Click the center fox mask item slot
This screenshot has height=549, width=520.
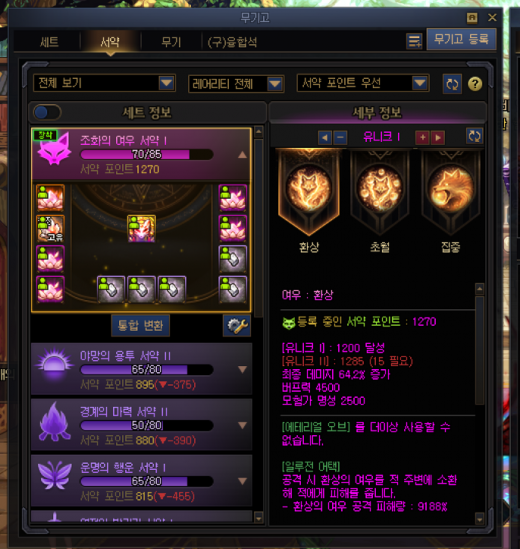pos(141,229)
